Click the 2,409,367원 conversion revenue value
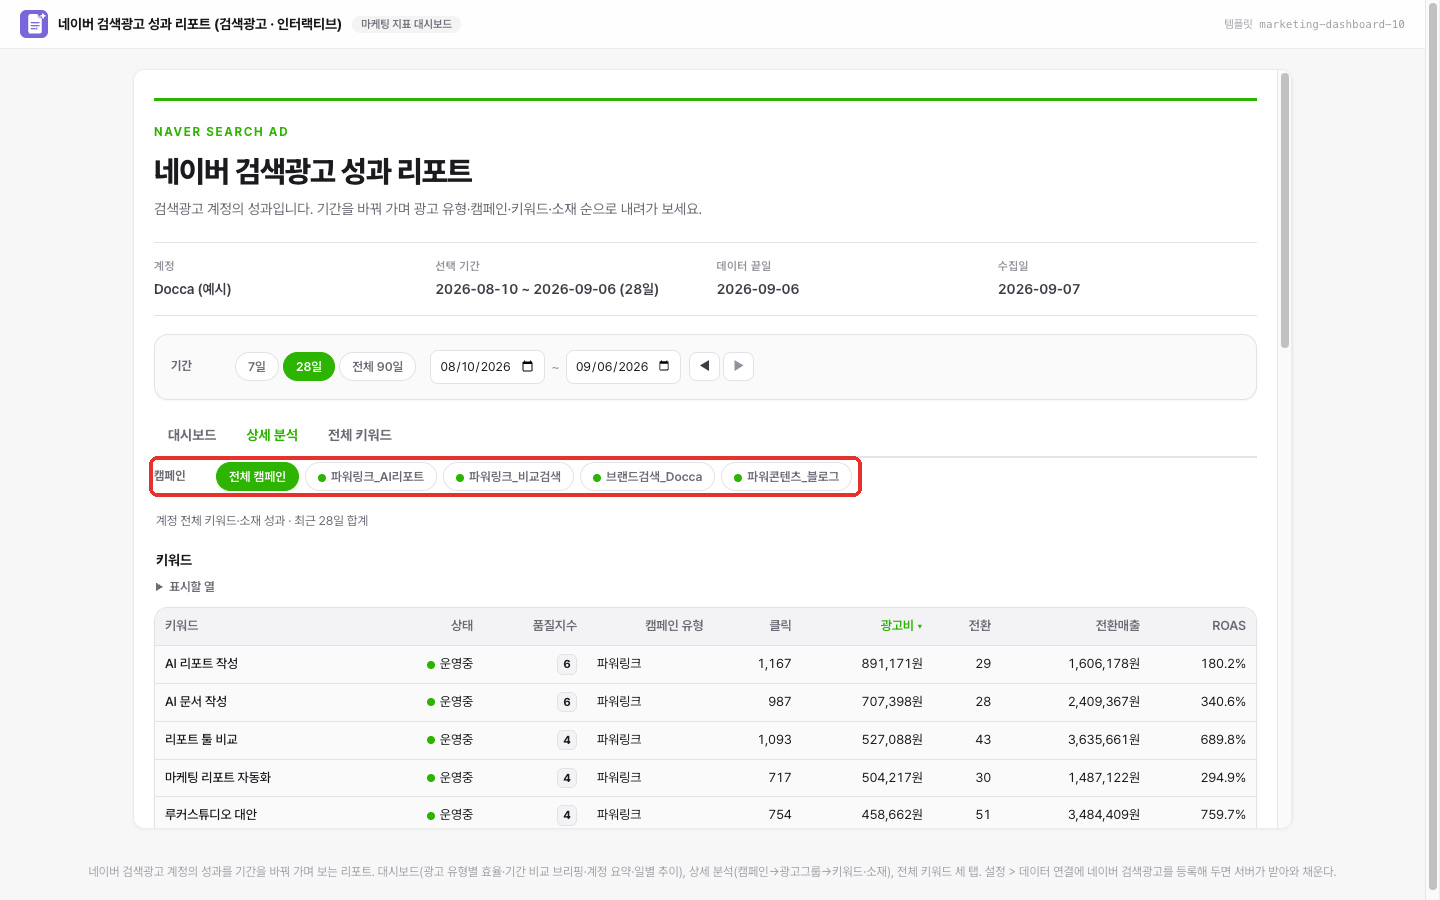1440x900 pixels. [1104, 702]
